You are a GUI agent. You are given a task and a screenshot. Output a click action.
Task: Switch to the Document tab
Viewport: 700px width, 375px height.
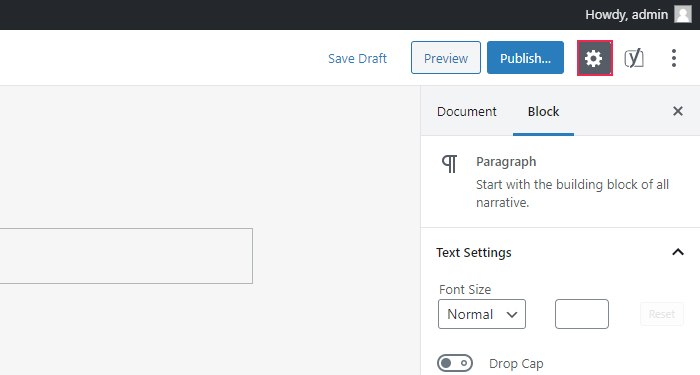click(467, 111)
